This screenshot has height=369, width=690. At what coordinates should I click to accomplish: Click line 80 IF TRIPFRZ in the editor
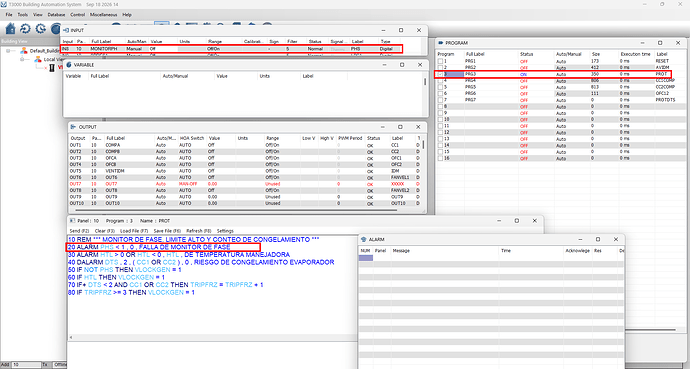(132, 292)
